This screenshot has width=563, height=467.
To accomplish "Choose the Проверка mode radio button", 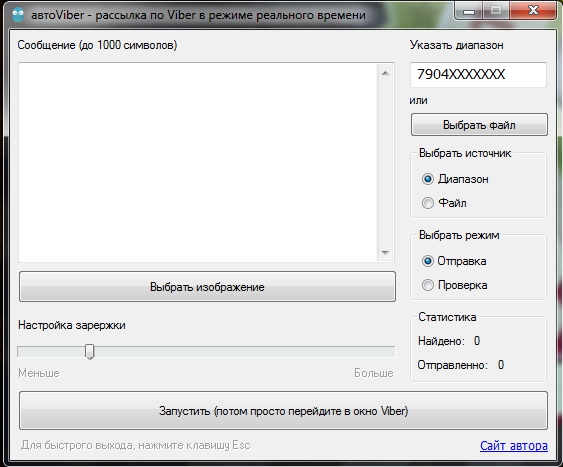I will click(x=428, y=285).
